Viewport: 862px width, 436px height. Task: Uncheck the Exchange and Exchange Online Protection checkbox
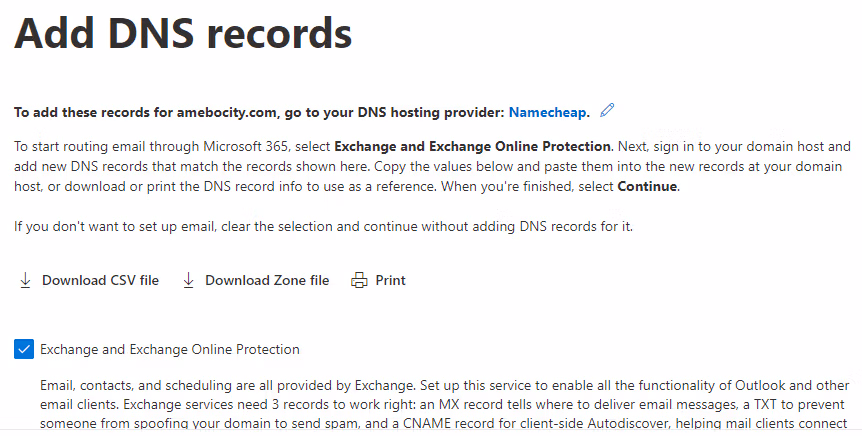click(23, 349)
